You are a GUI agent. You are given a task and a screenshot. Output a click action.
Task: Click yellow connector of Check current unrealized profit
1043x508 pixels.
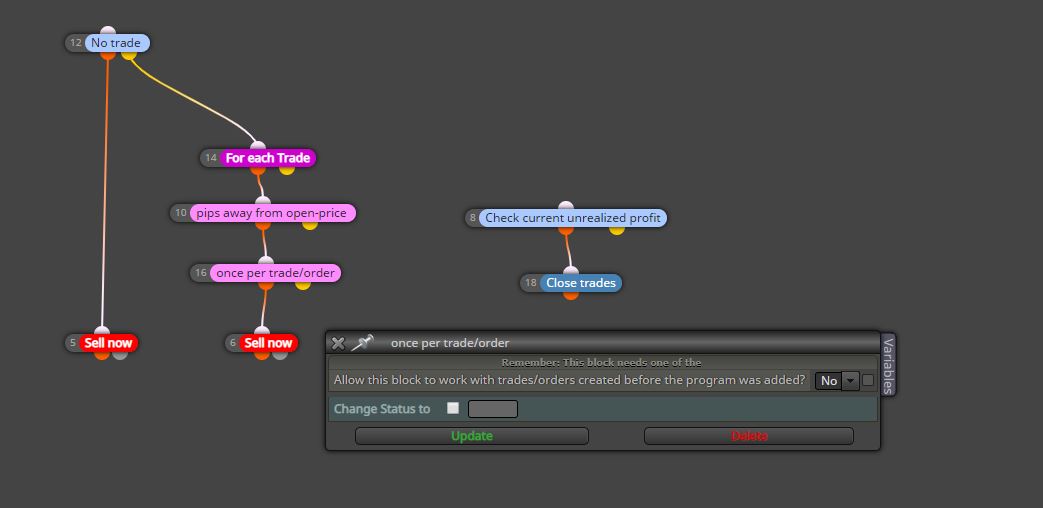coord(617,230)
